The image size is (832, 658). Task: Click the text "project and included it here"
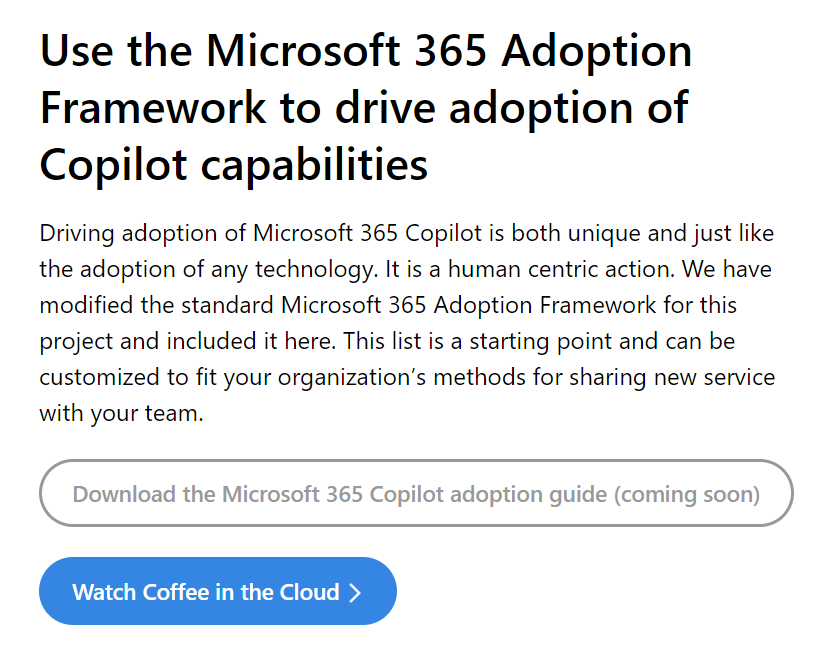[x=188, y=341]
